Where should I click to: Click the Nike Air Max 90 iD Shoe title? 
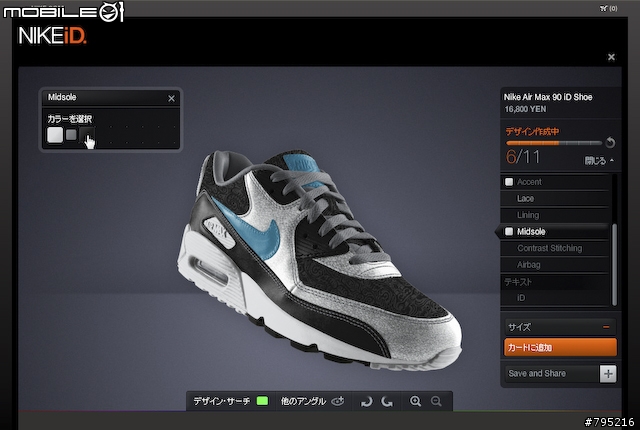click(548, 97)
